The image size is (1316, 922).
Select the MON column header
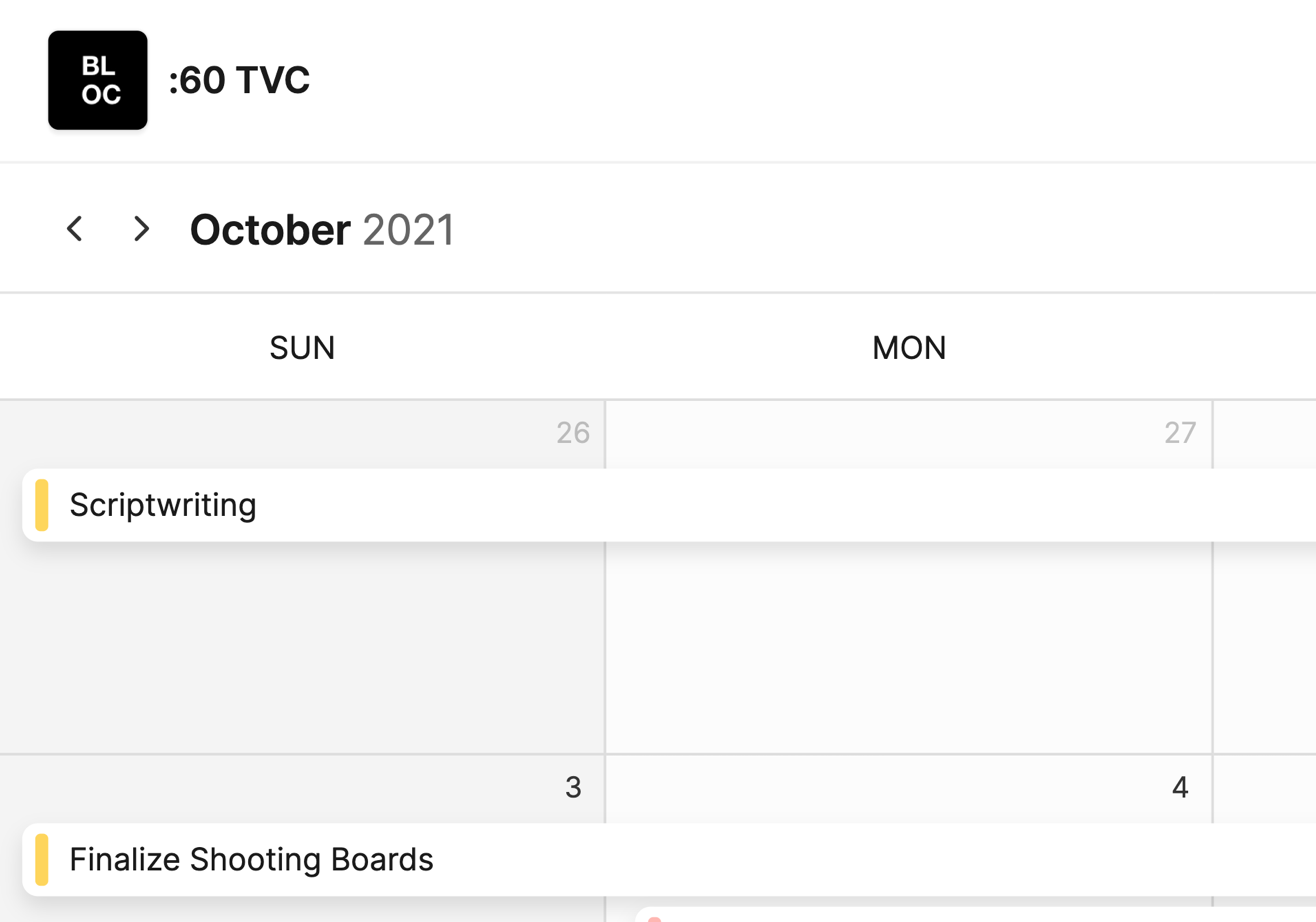909,348
